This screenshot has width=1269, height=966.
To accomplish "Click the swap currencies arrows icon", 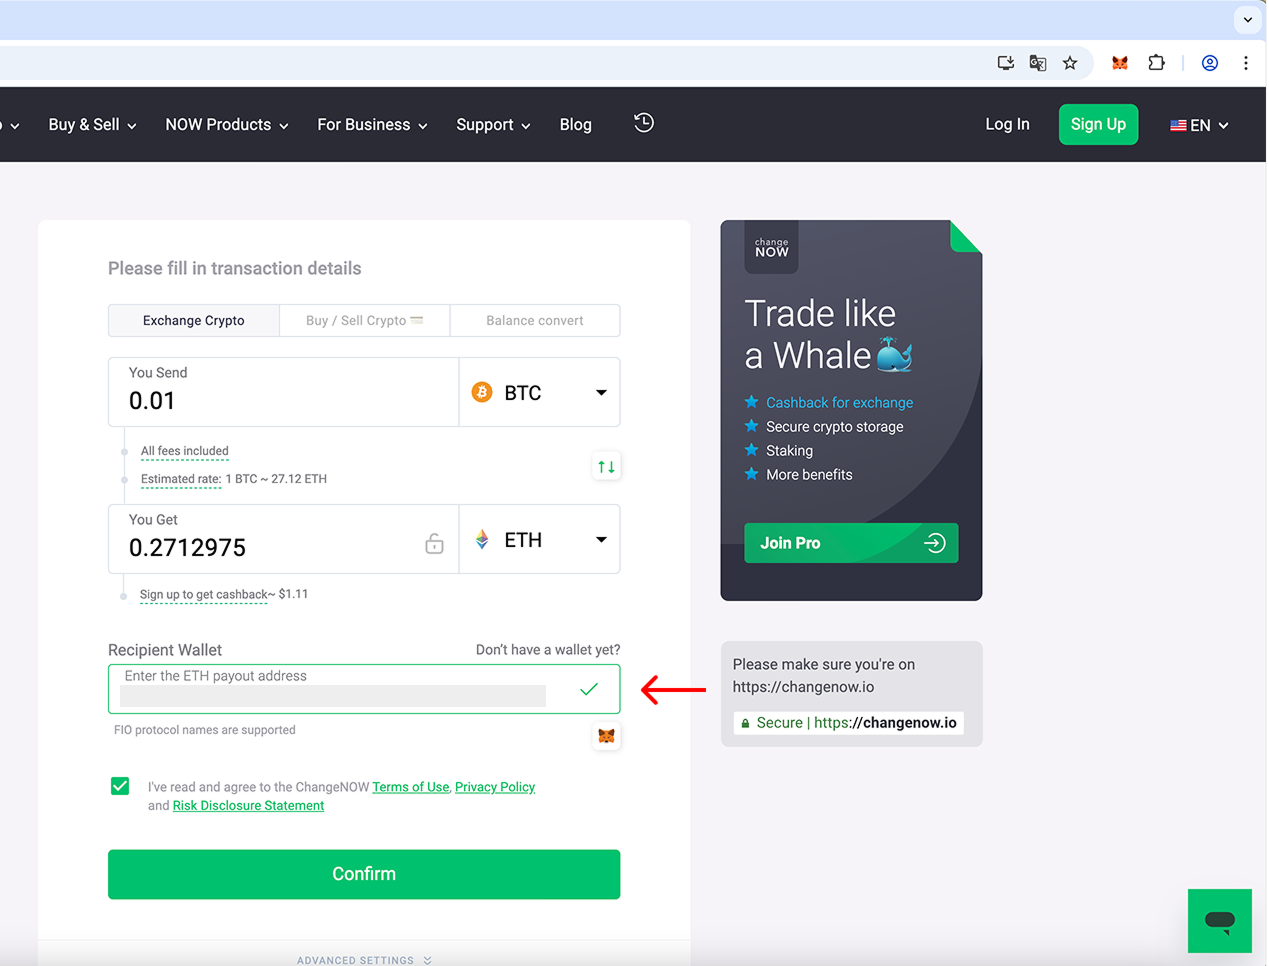I will pyautogui.click(x=606, y=467).
